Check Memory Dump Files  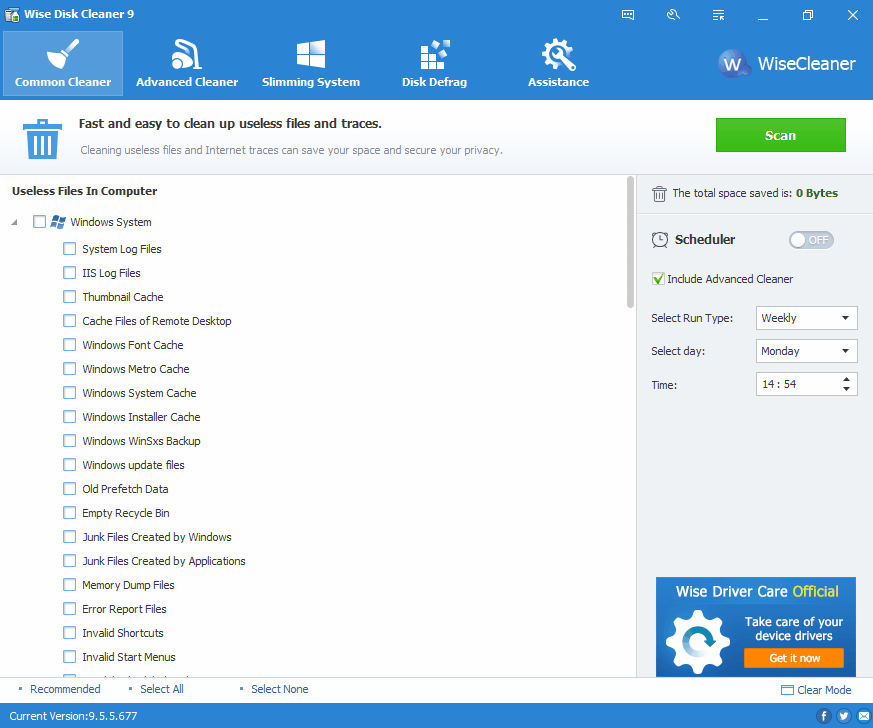tap(70, 585)
